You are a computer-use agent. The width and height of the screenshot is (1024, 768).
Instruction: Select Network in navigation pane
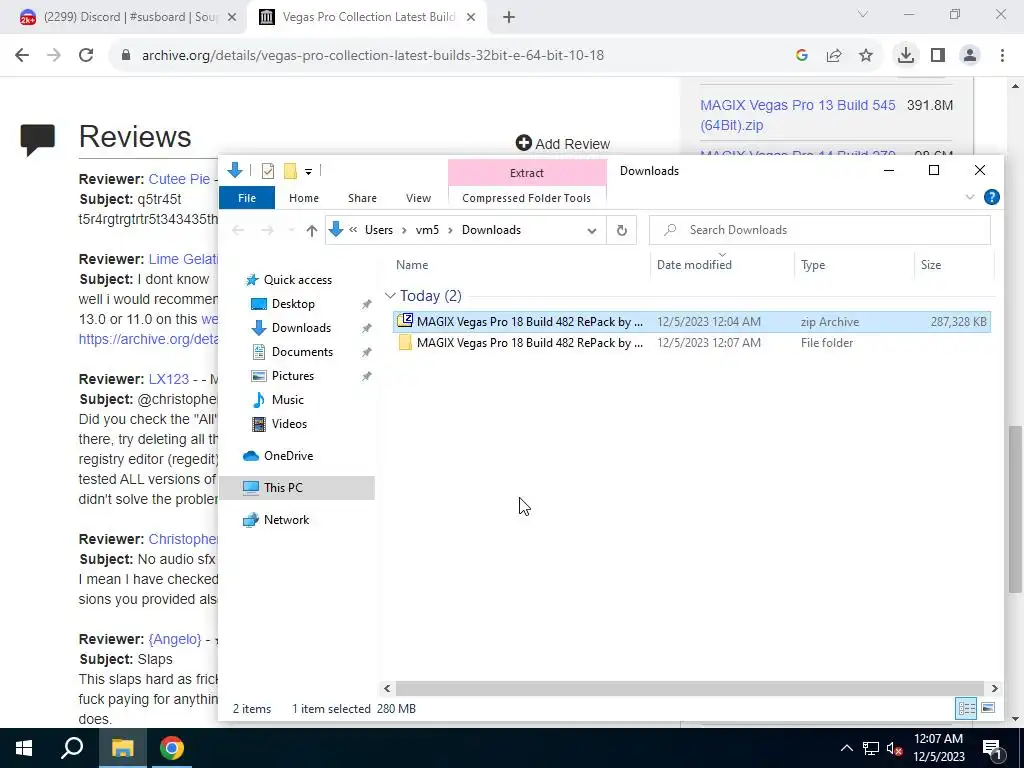pos(286,520)
